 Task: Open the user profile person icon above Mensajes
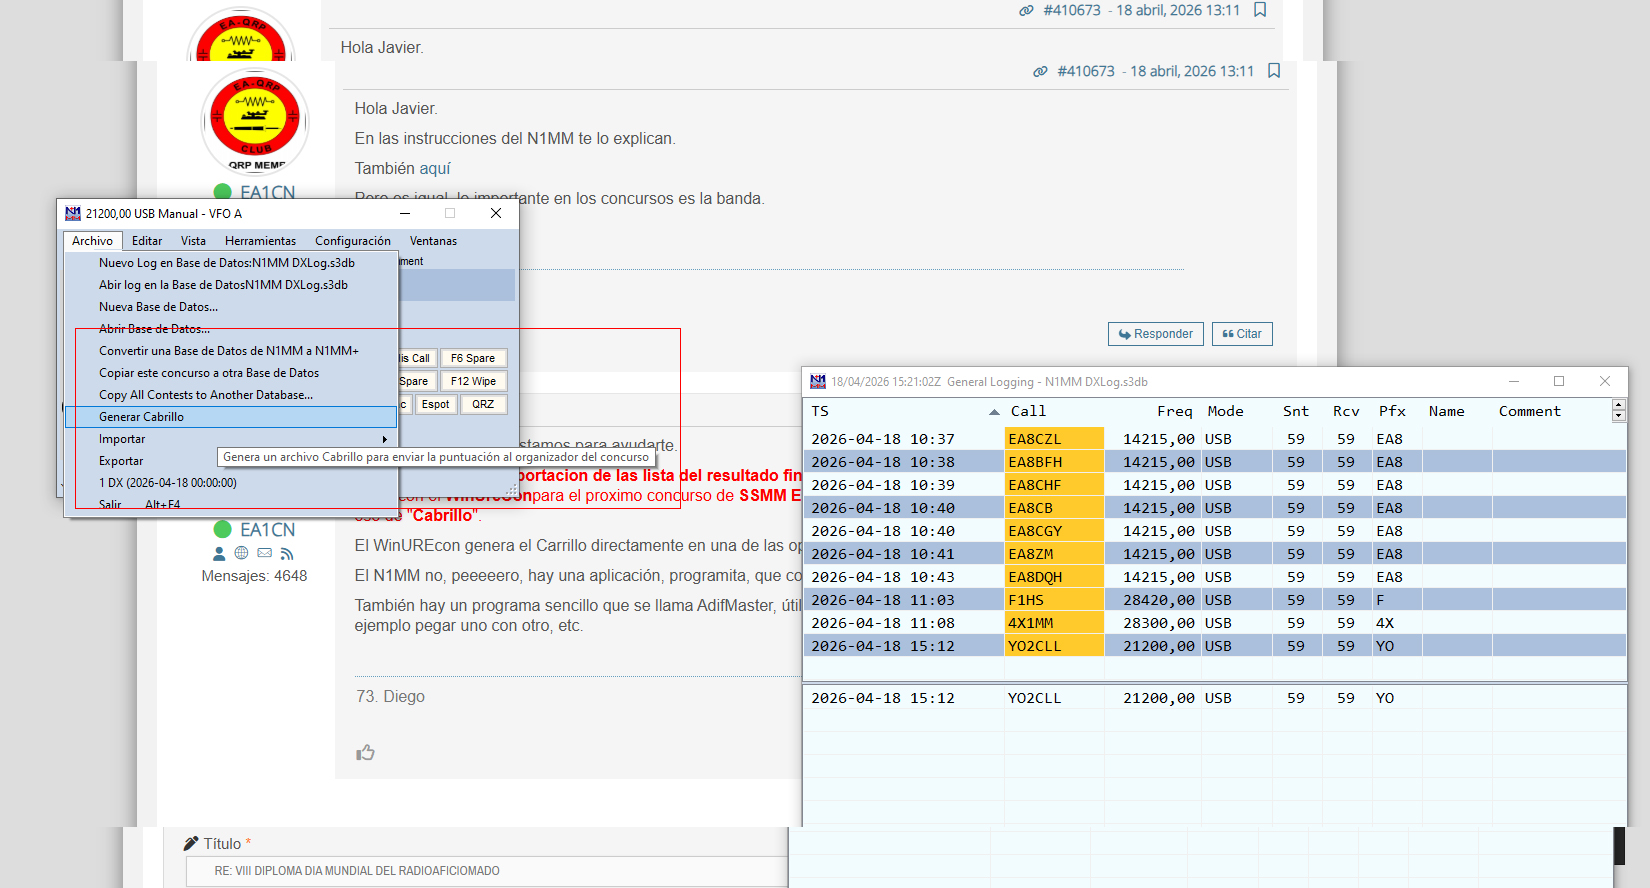220,553
